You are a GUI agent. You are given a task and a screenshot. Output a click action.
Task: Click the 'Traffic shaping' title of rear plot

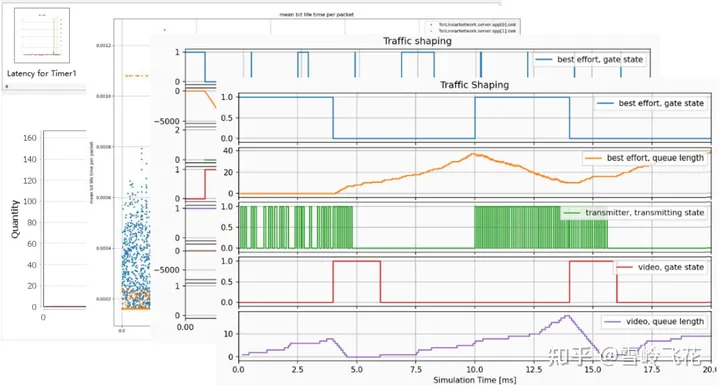pyautogui.click(x=417, y=41)
